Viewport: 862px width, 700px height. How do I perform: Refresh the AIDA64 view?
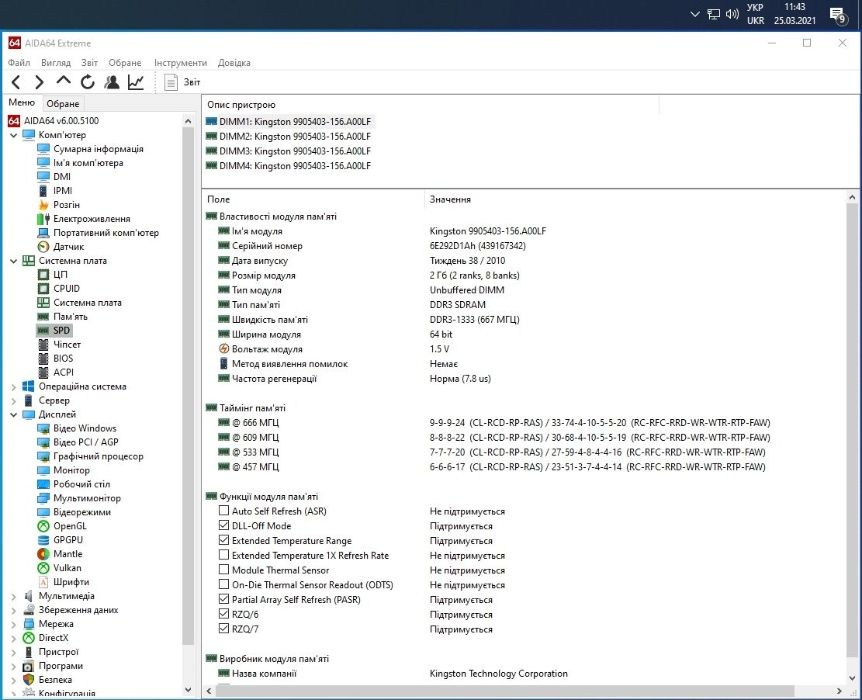tap(87, 82)
